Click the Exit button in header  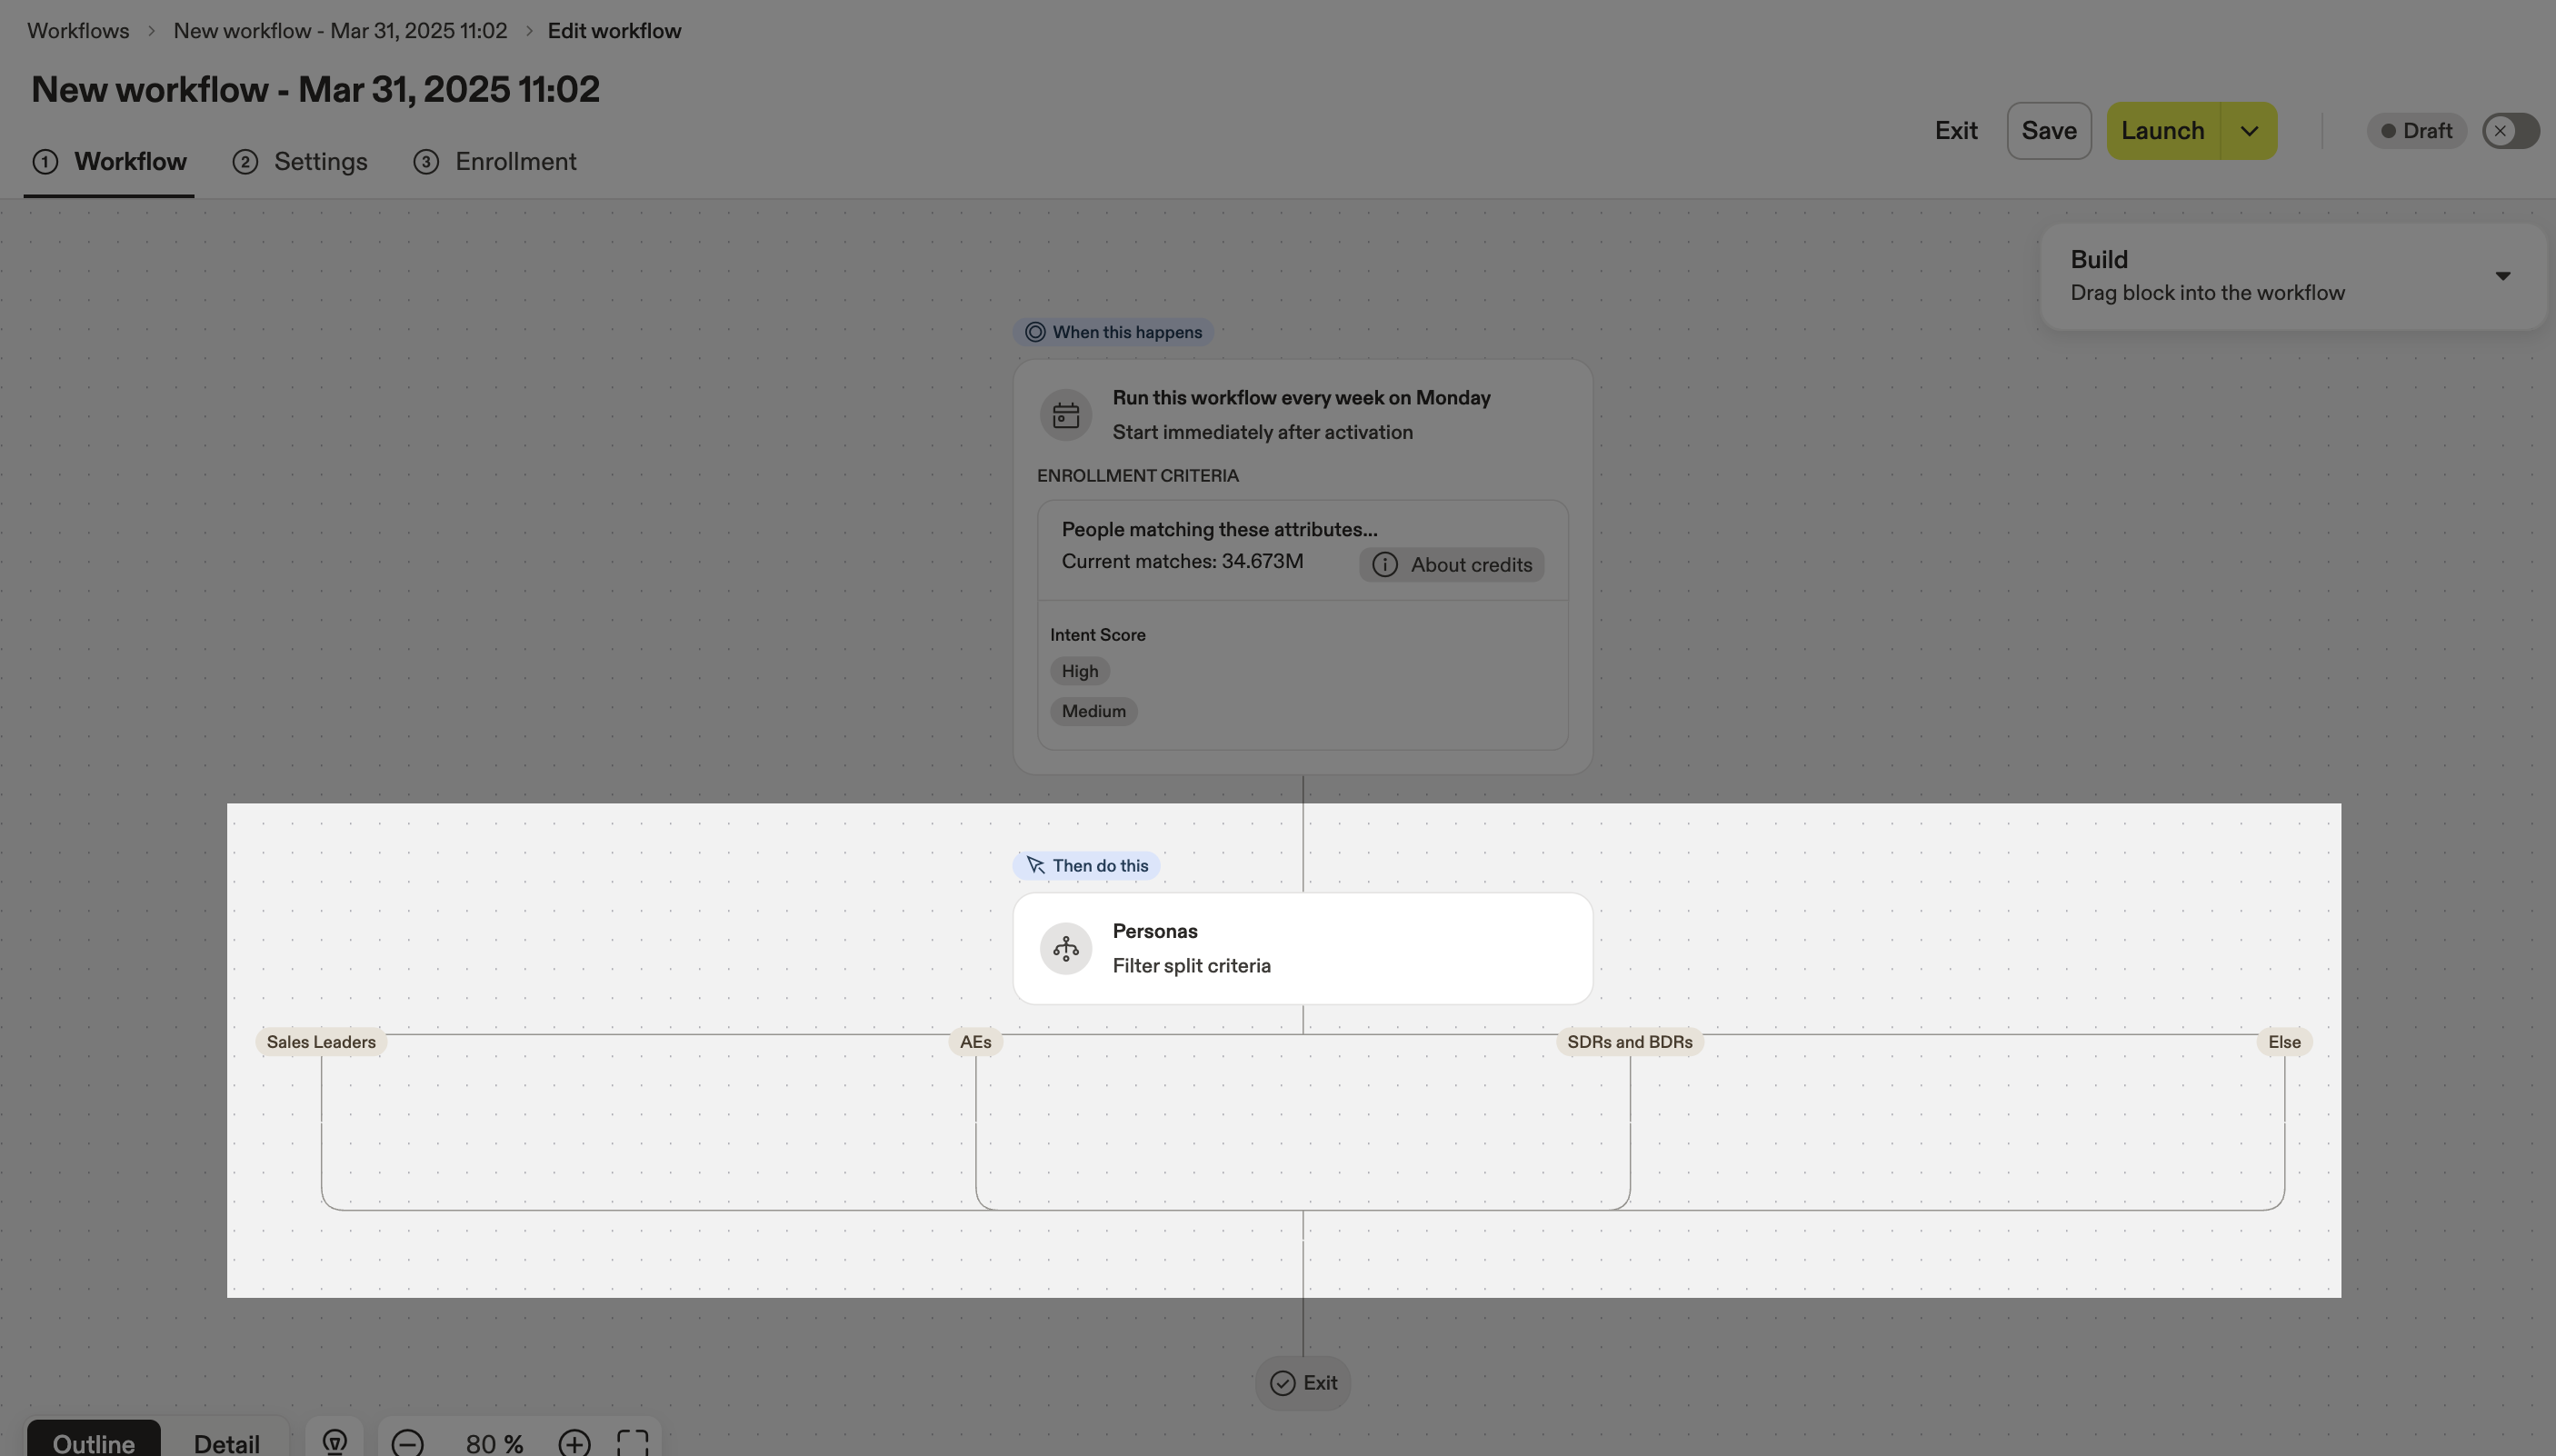point(1955,131)
